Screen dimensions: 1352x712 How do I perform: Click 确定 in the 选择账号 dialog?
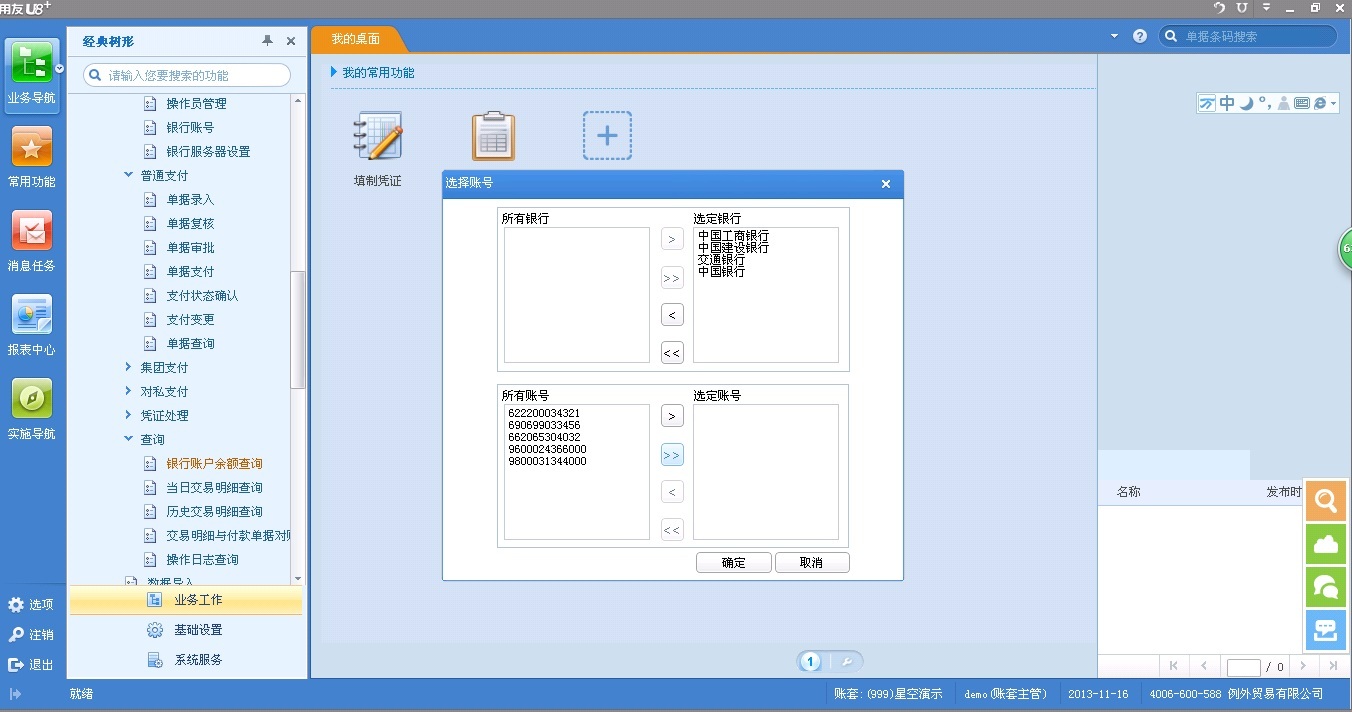click(x=734, y=563)
